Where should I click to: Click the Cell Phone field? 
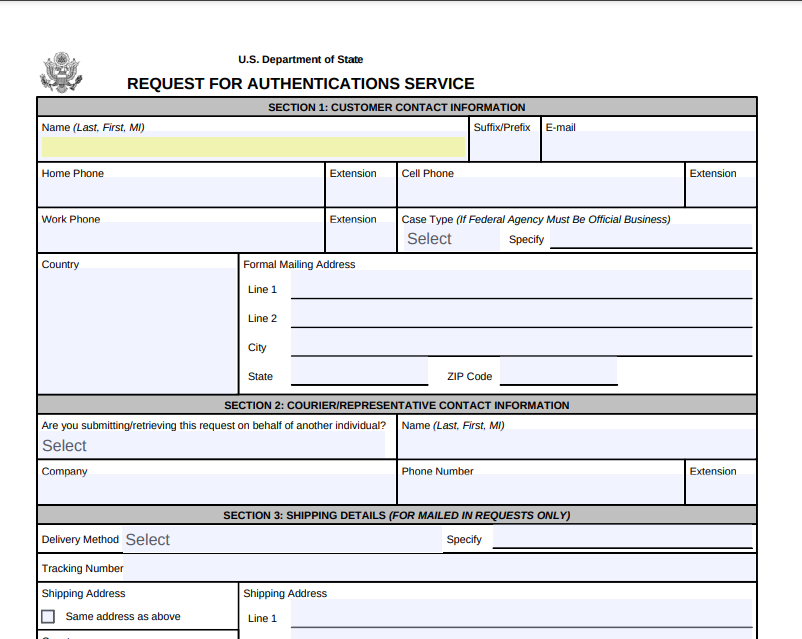coord(540,190)
